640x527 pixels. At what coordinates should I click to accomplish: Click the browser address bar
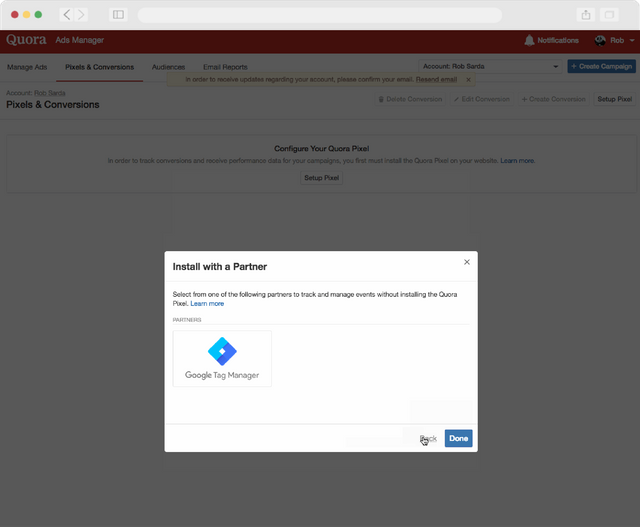(x=320, y=15)
